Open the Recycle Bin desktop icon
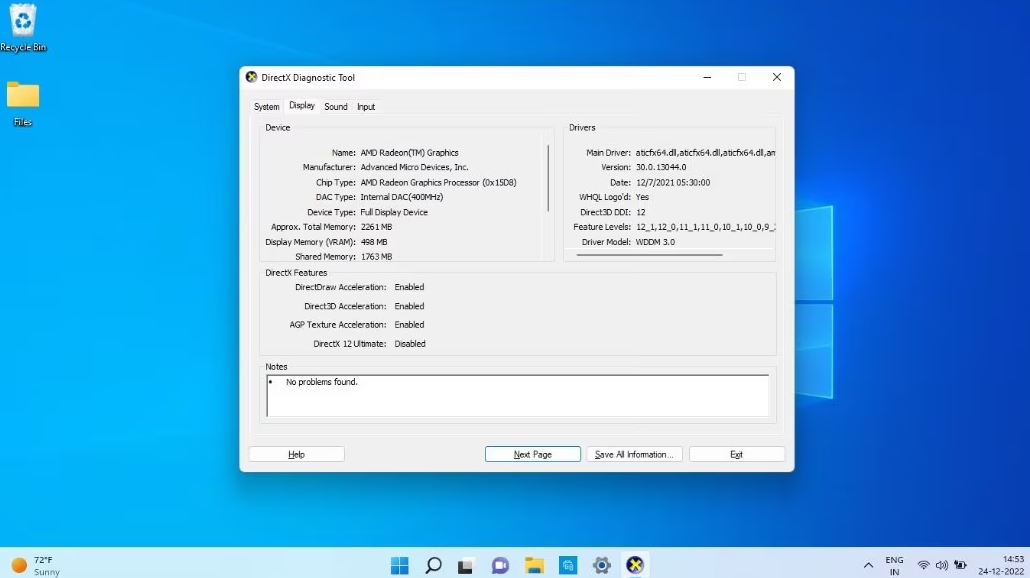Image resolution: width=1030 pixels, height=578 pixels. pyautogui.click(x=22, y=27)
